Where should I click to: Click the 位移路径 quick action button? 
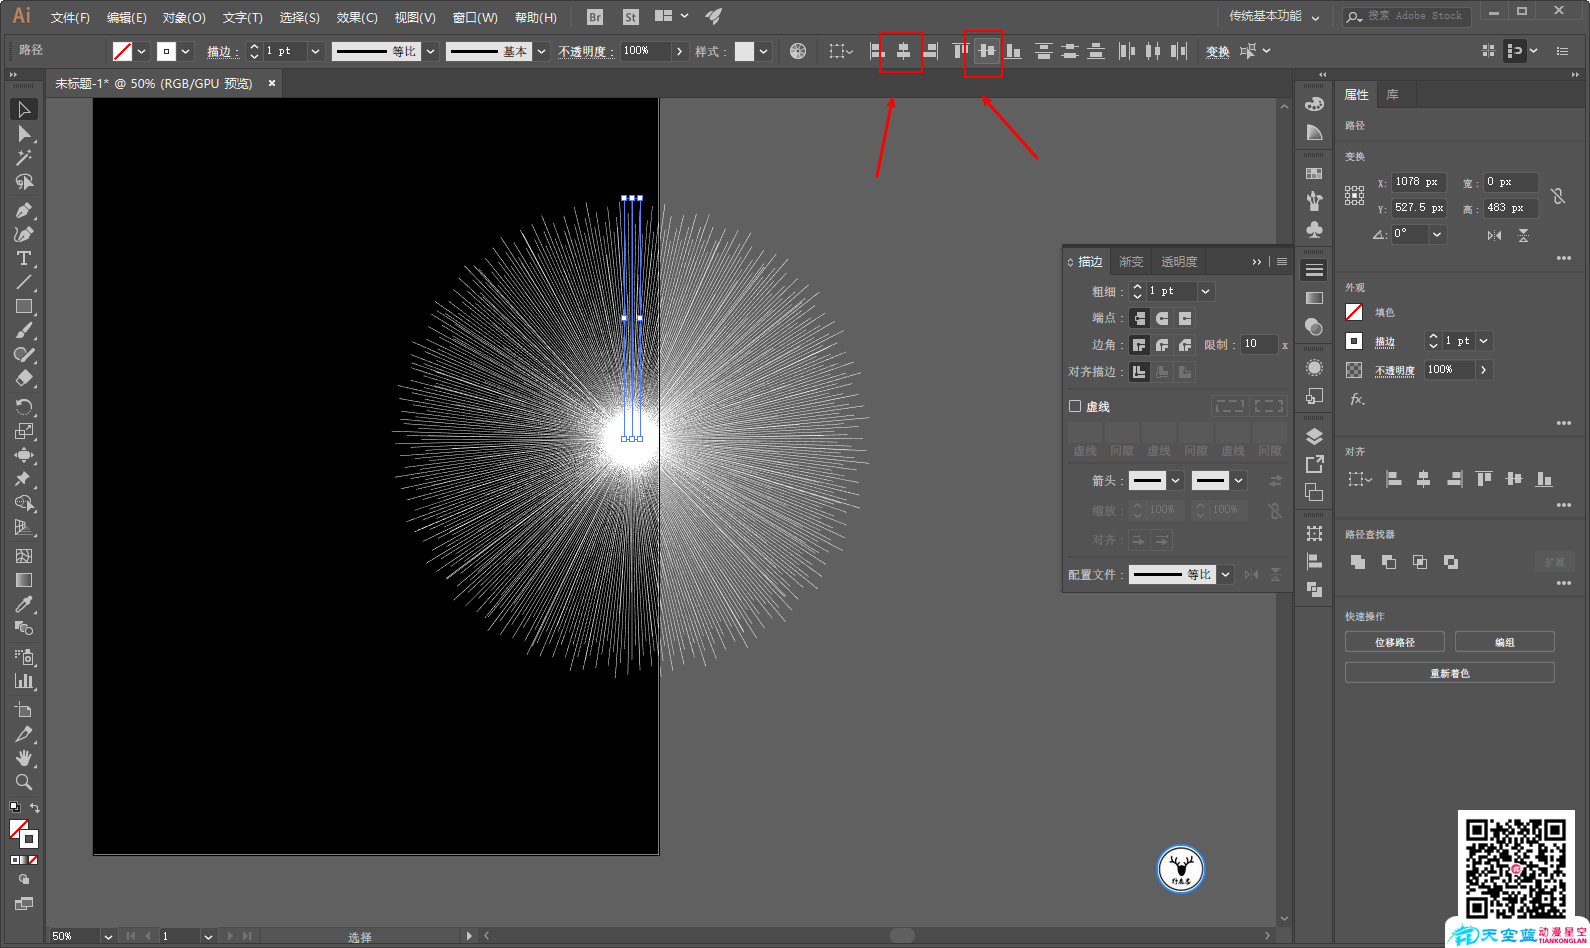pos(1395,642)
